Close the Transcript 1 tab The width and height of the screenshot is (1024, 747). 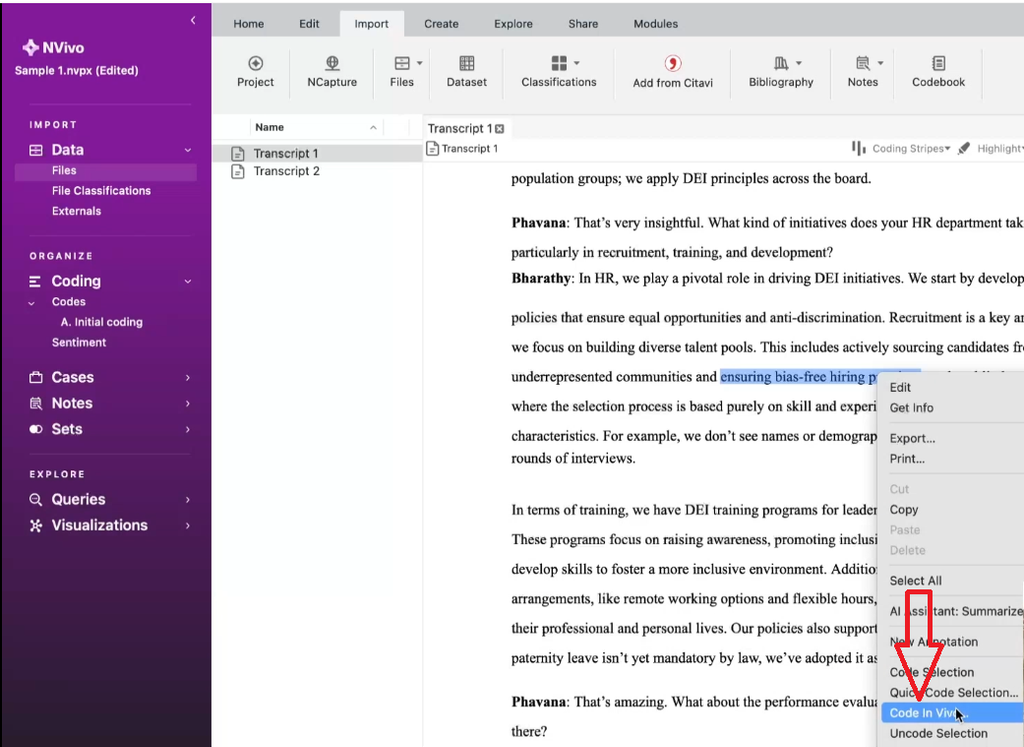[500, 129]
